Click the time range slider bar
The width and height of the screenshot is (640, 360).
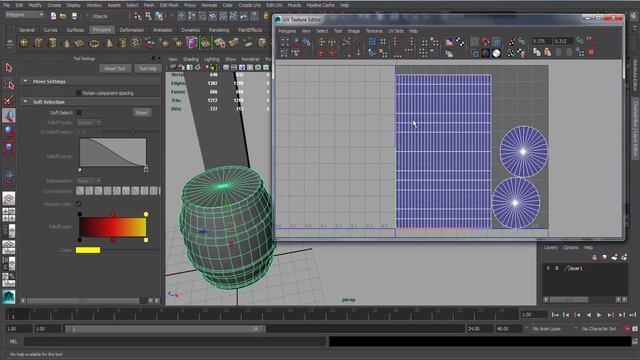tap(164, 329)
